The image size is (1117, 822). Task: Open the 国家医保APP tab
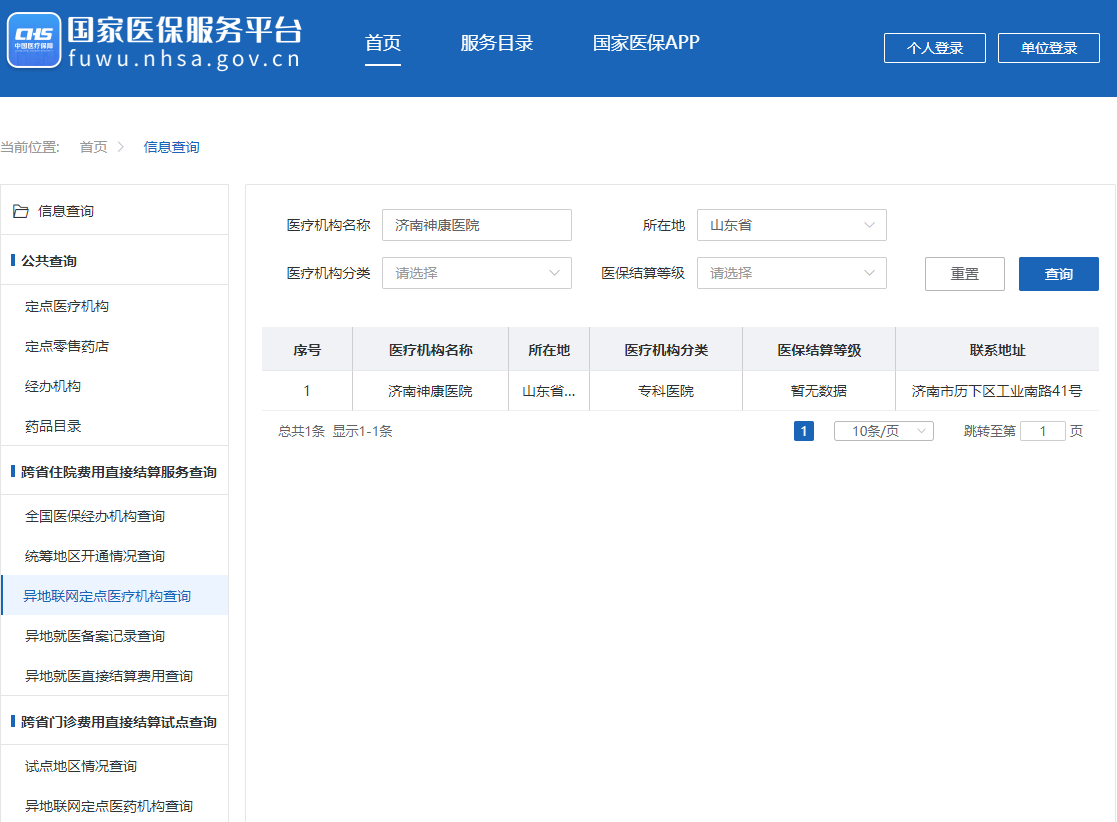click(646, 43)
